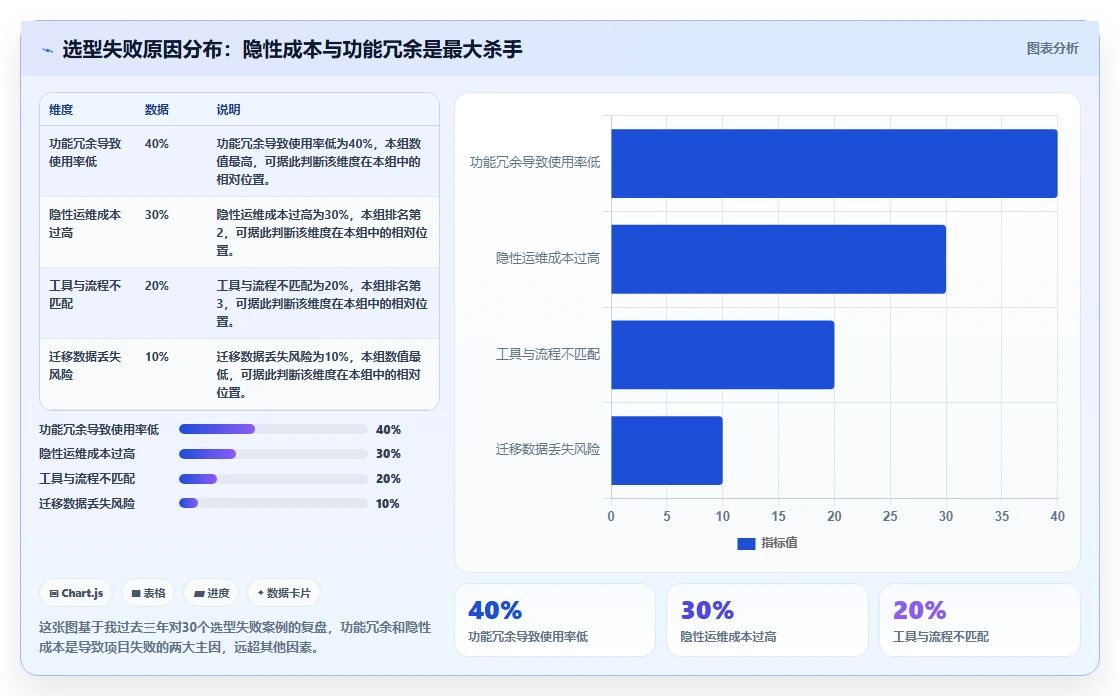Click the 迁移数据丢失风险 table cell
The width and height of the screenshot is (1120, 696).
[x=85, y=365]
